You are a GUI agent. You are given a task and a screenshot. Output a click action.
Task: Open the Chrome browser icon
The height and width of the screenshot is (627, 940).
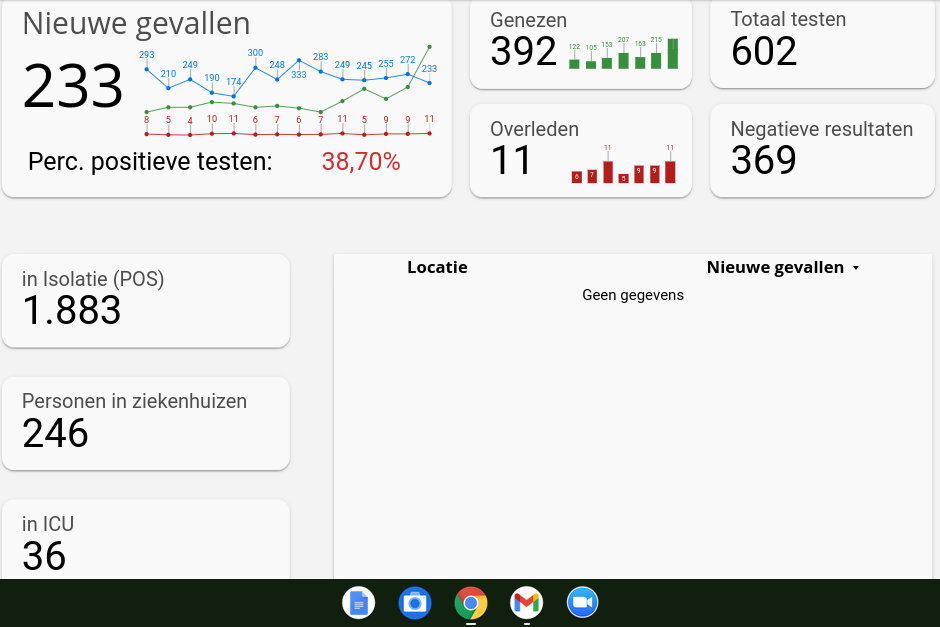pyautogui.click(x=470, y=603)
